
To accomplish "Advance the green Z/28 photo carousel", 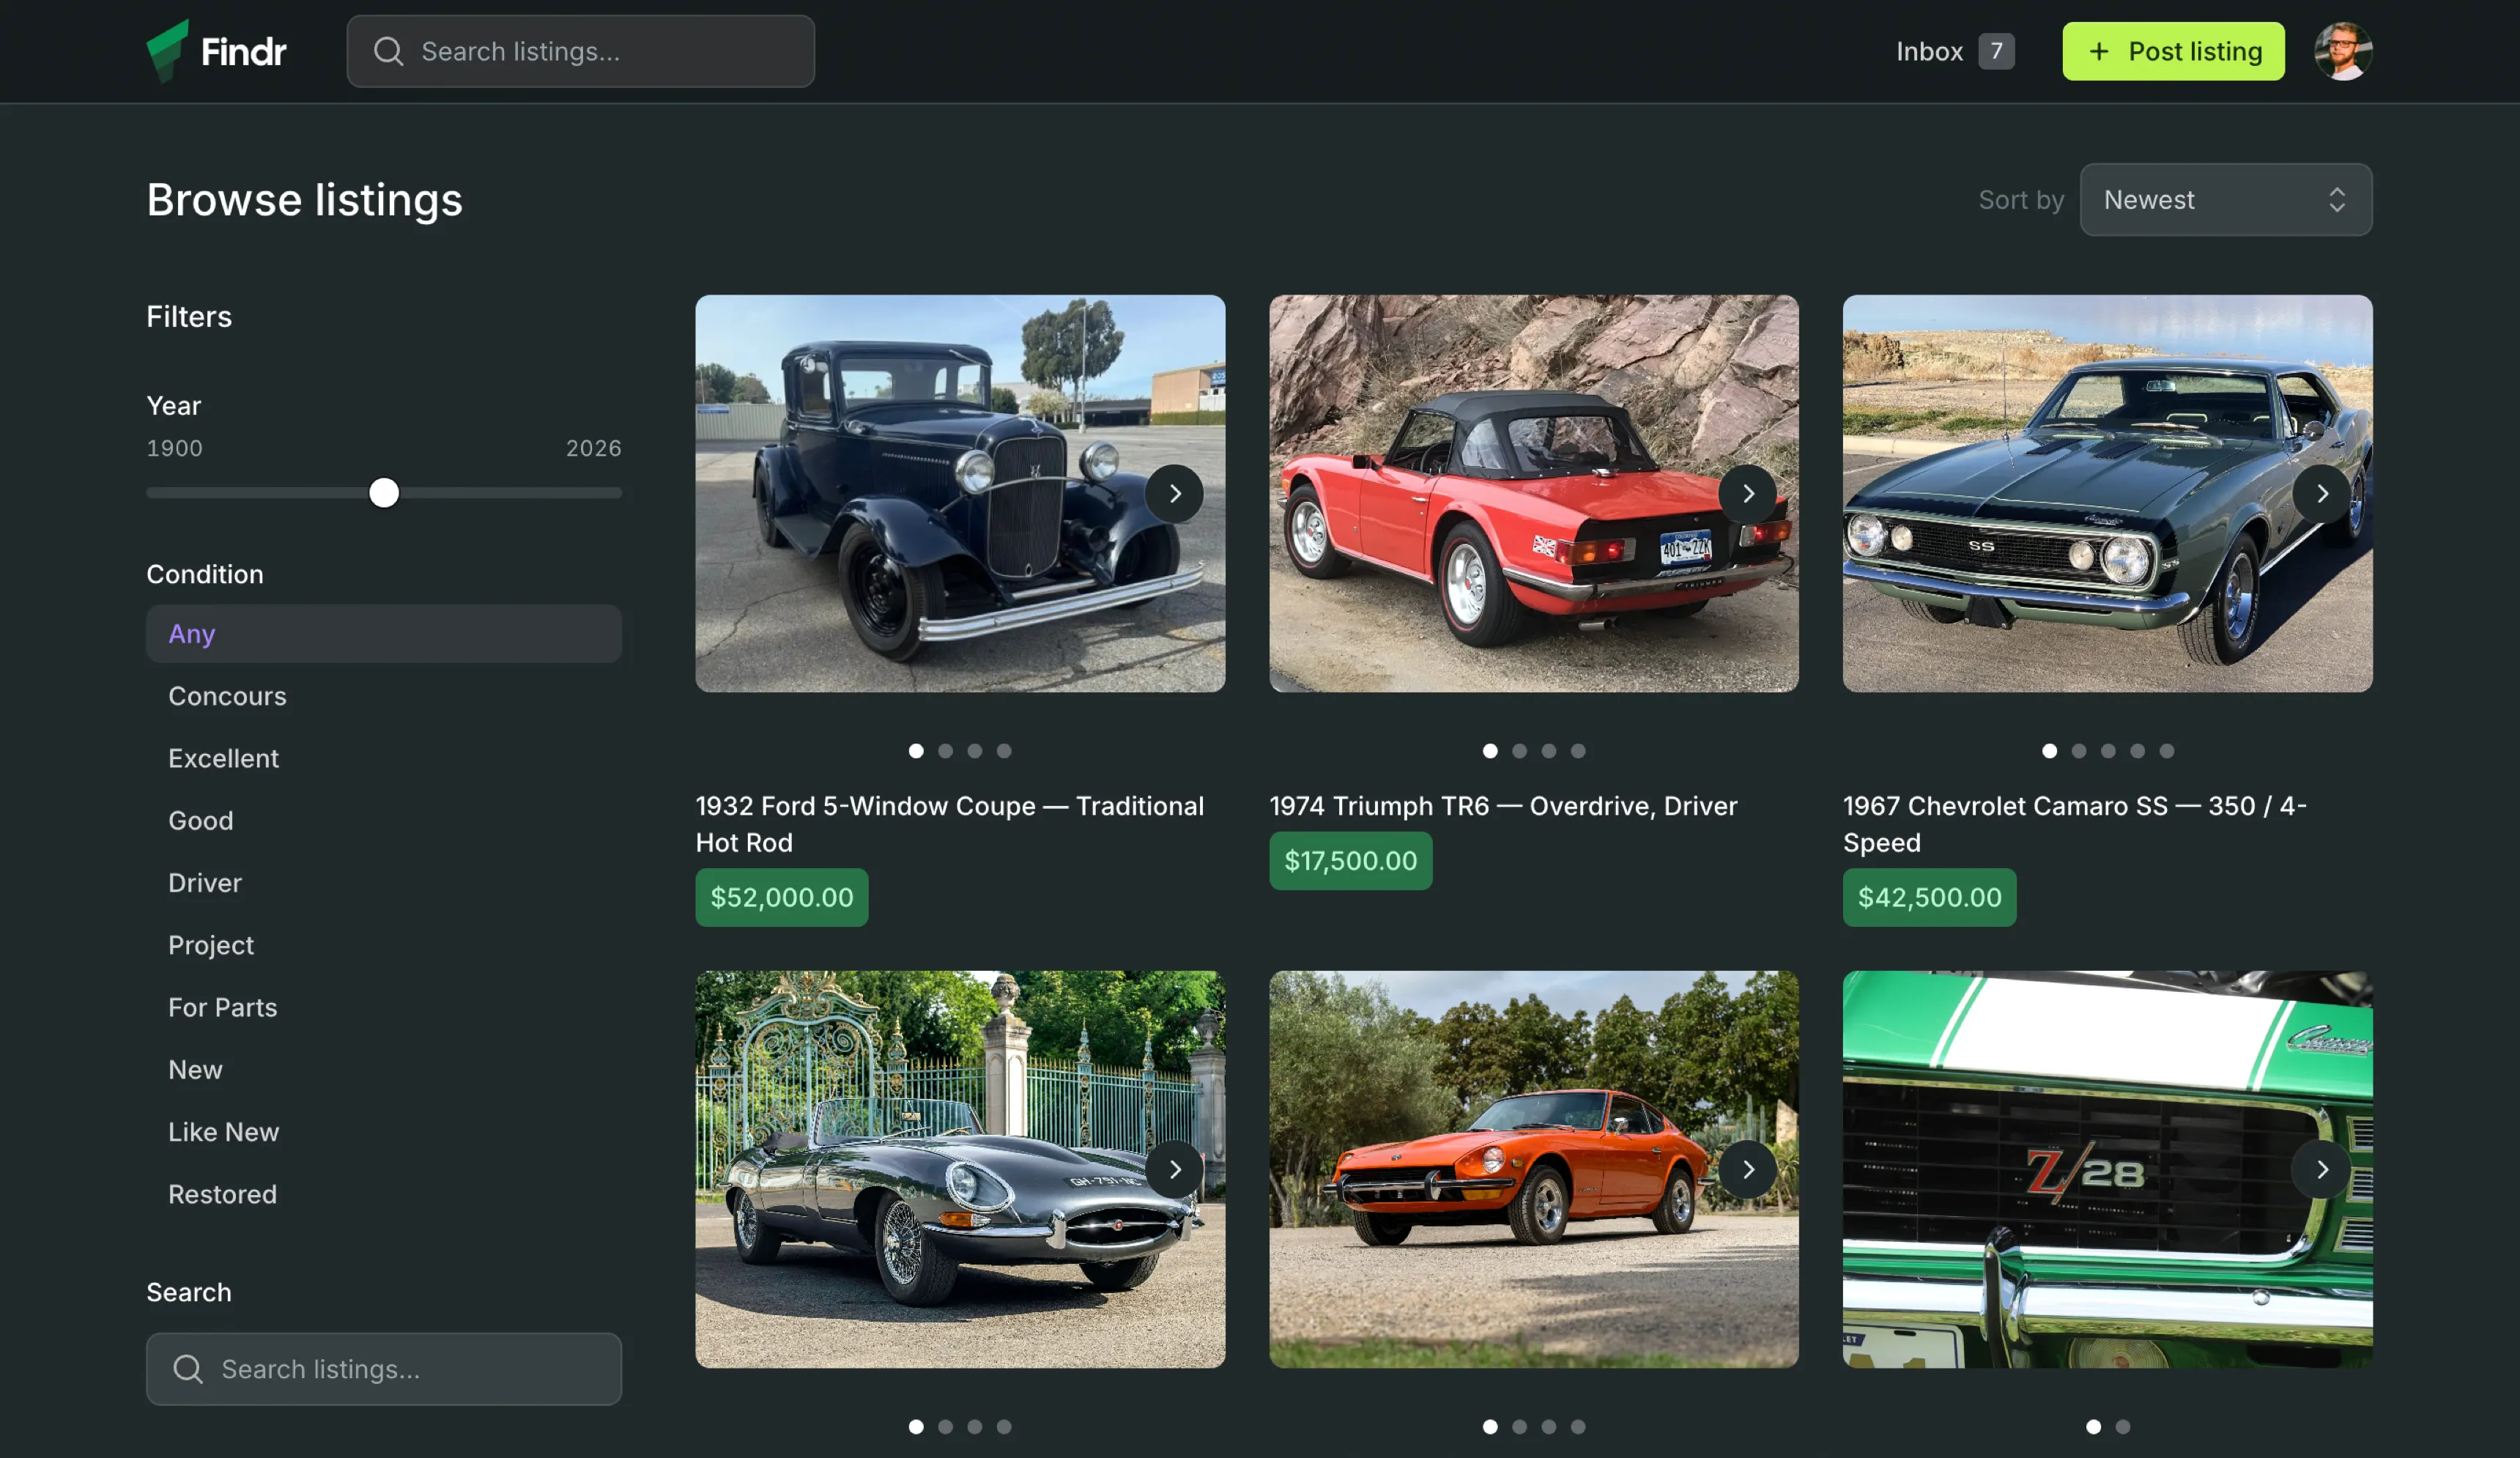I will [2322, 1169].
